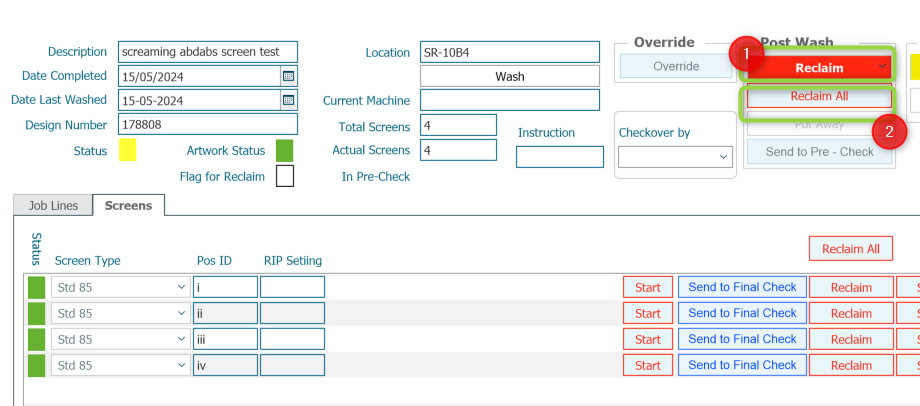Reclaim the screen in row iii
Image resolution: width=920 pixels, height=406 pixels.
pyautogui.click(x=851, y=339)
